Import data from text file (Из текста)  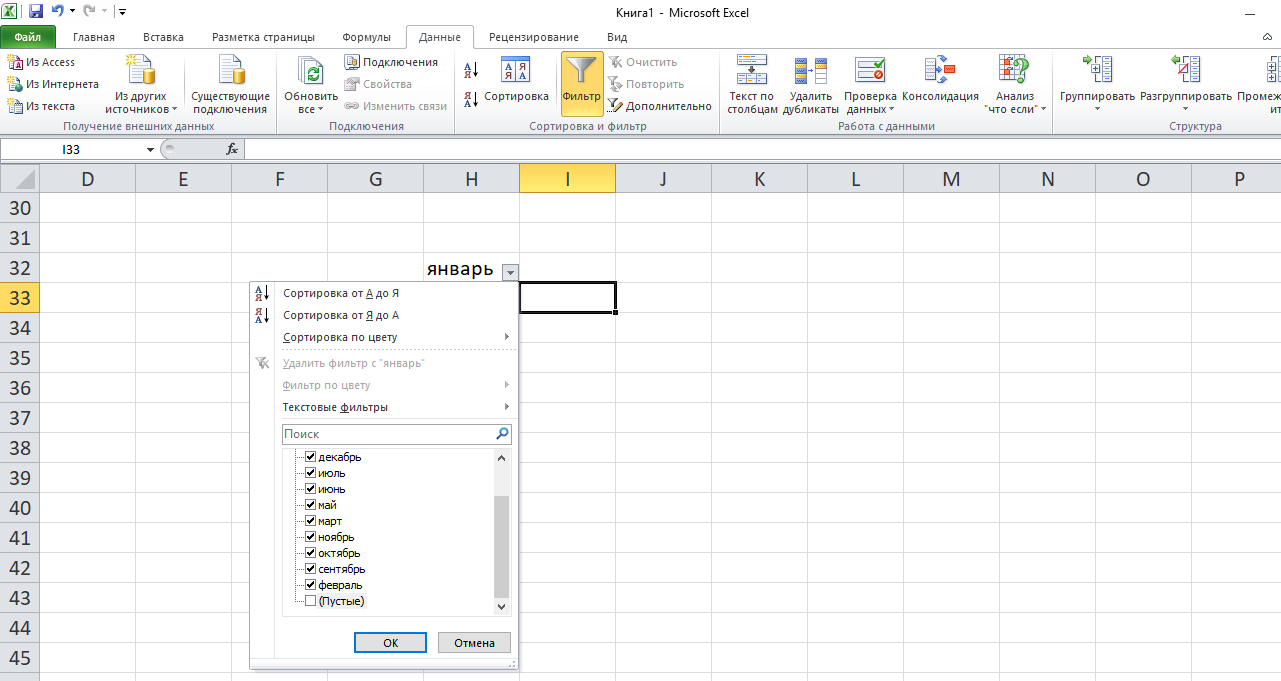(x=41, y=106)
